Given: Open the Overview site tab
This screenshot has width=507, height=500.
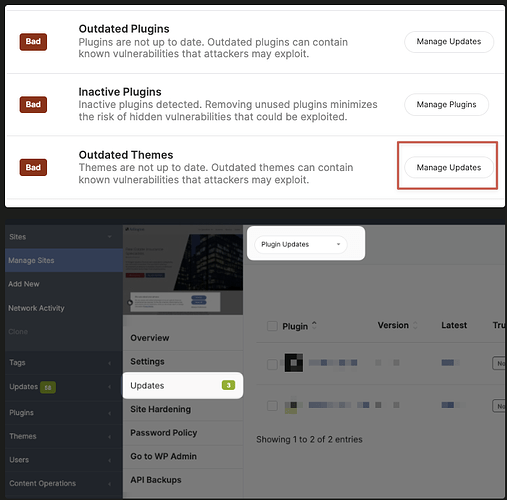Looking at the screenshot, I should point(183,338).
